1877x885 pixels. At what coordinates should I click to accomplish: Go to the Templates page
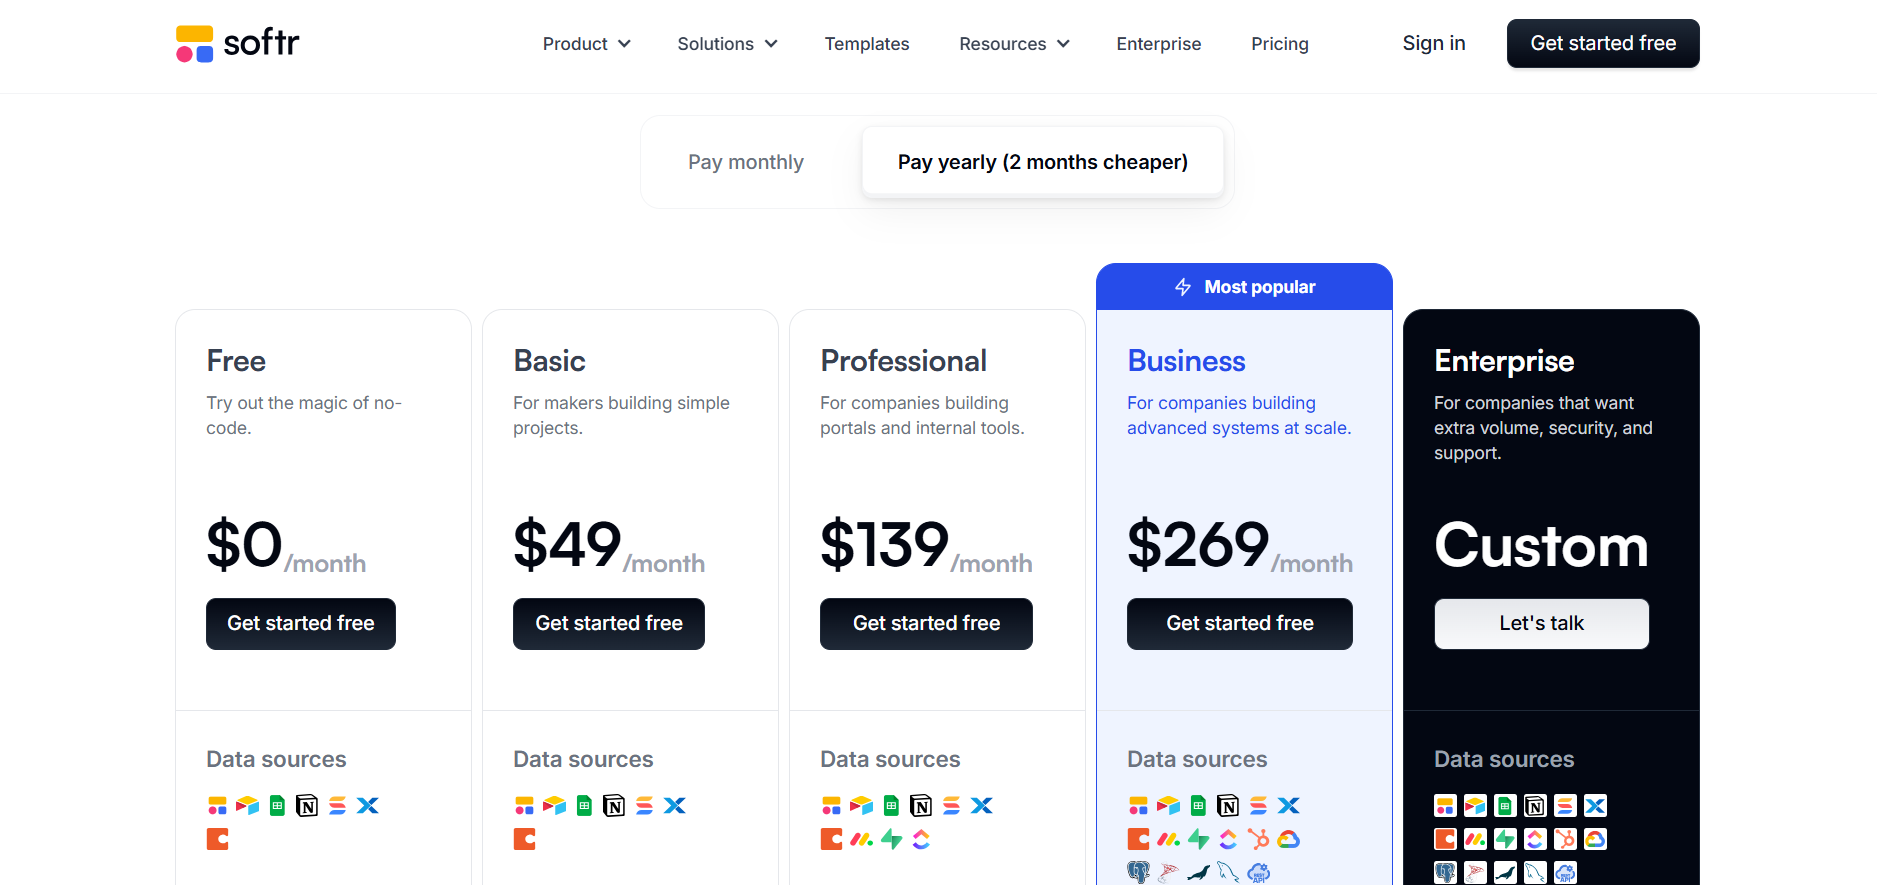867,44
